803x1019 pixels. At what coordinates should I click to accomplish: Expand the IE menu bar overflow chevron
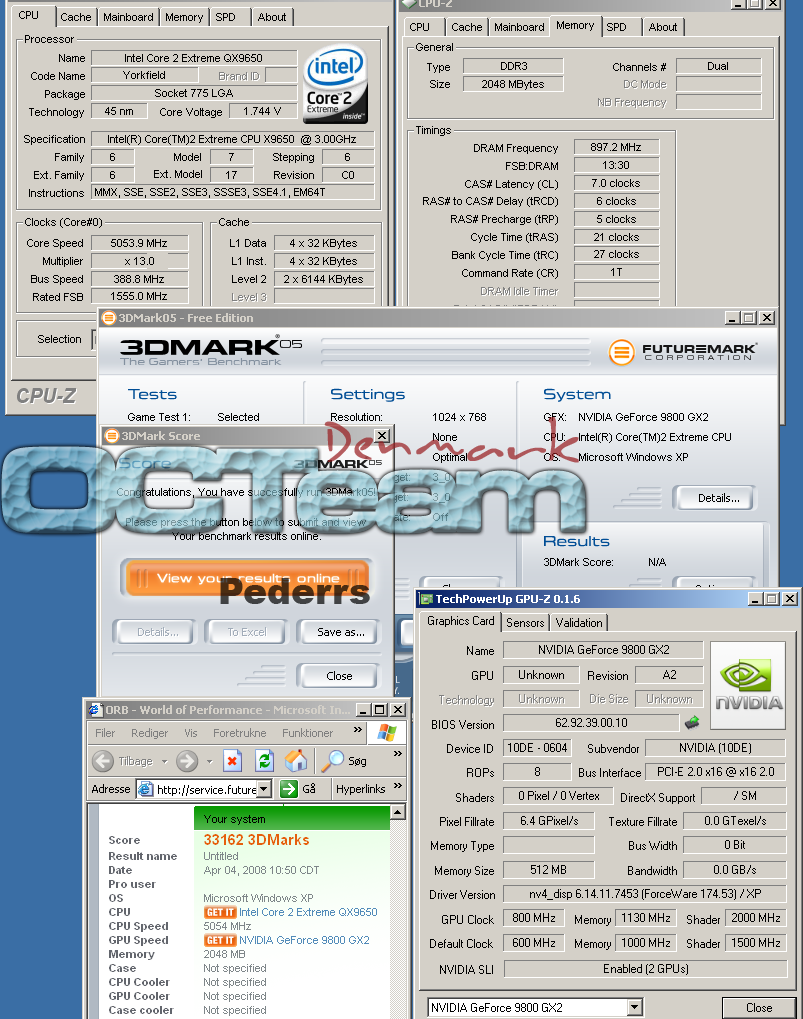click(358, 730)
